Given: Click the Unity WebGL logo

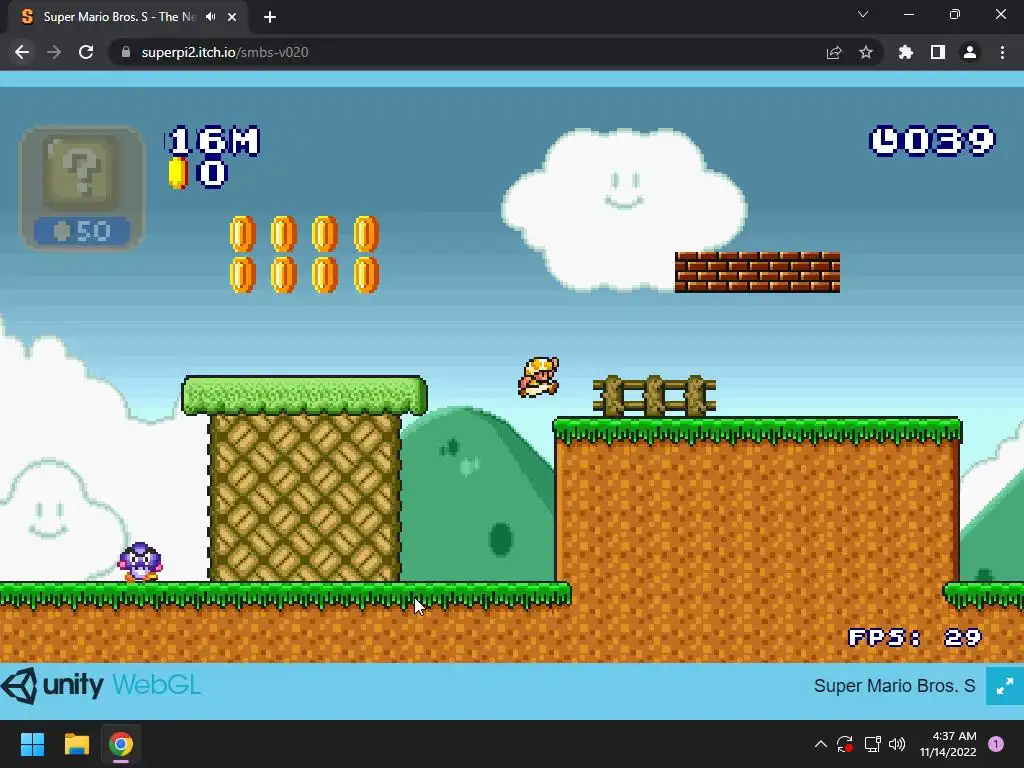Looking at the screenshot, I should click(101, 686).
